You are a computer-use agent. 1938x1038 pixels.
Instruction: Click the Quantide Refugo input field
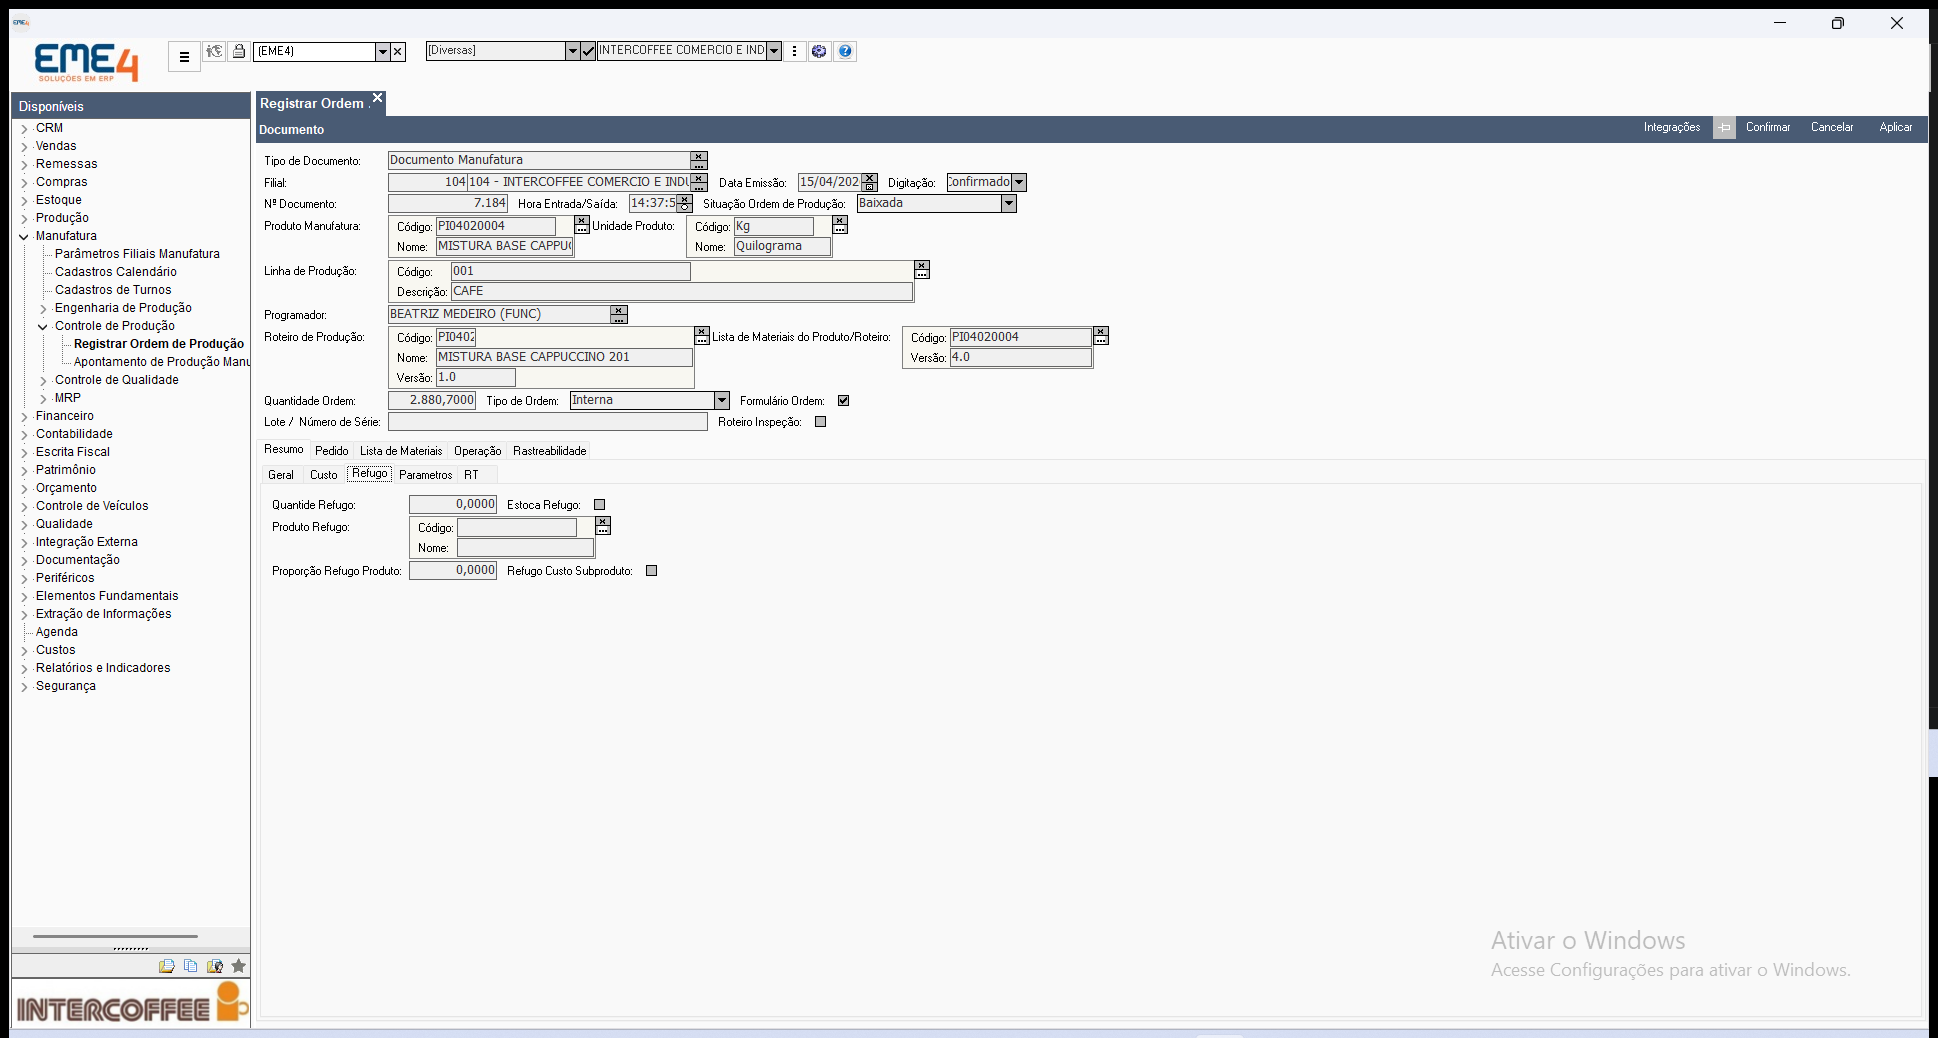(x=453, y=505)
